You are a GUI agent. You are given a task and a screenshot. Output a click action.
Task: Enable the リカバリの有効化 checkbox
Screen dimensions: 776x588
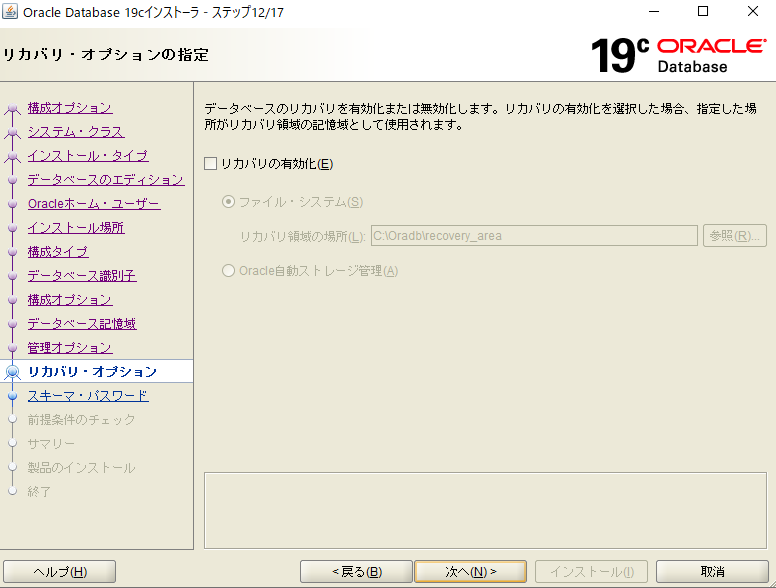coord(210,164)
